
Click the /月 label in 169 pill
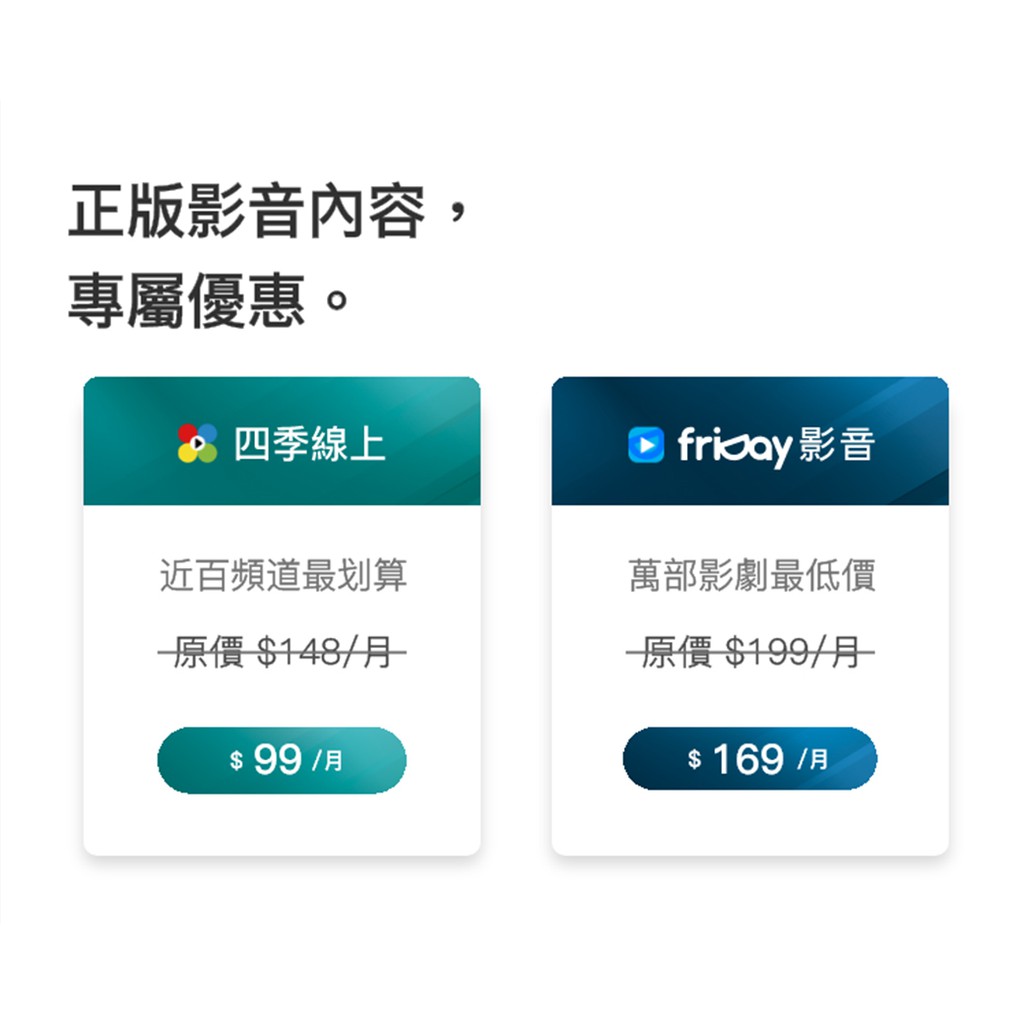(x=813, y=760)
